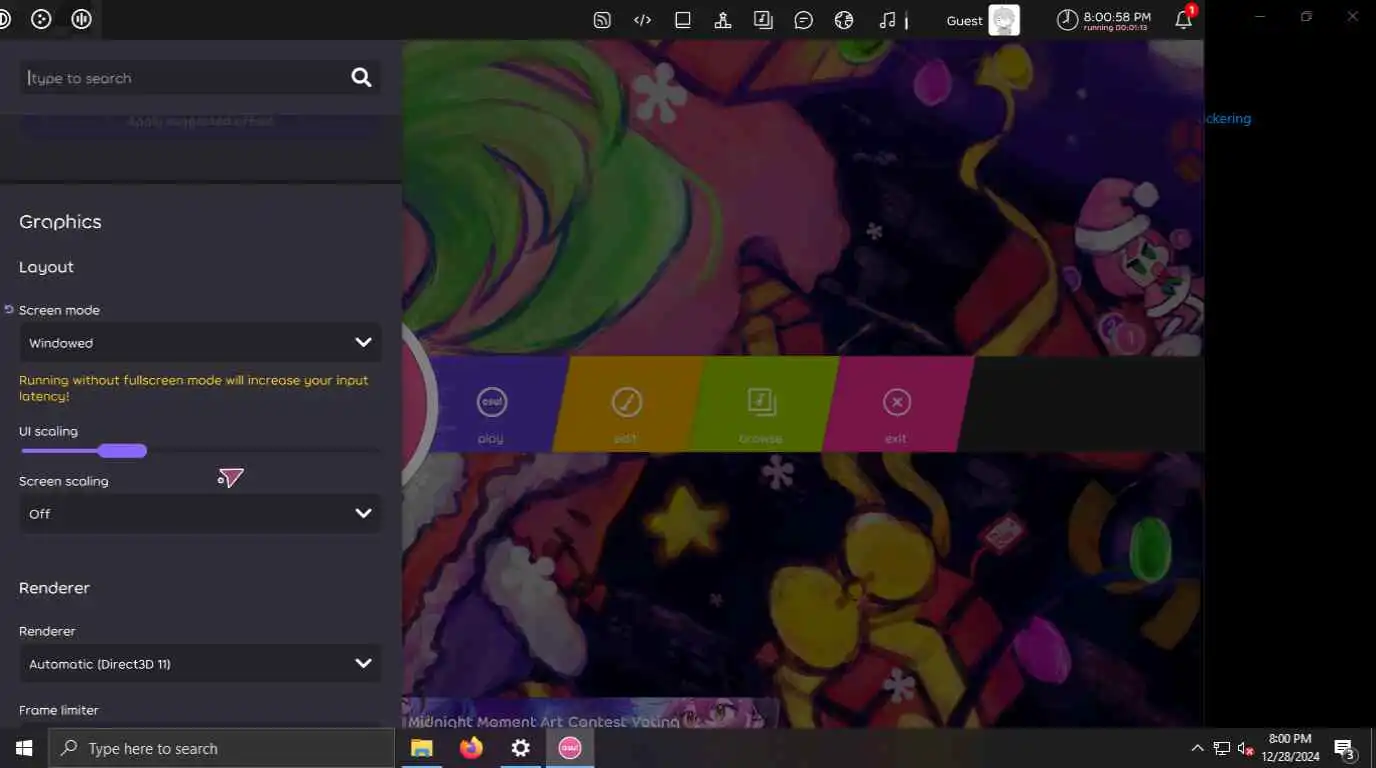Open the chat bubble icon
The height and width of the screenshot is (768, 1376).
coord(803,20)
